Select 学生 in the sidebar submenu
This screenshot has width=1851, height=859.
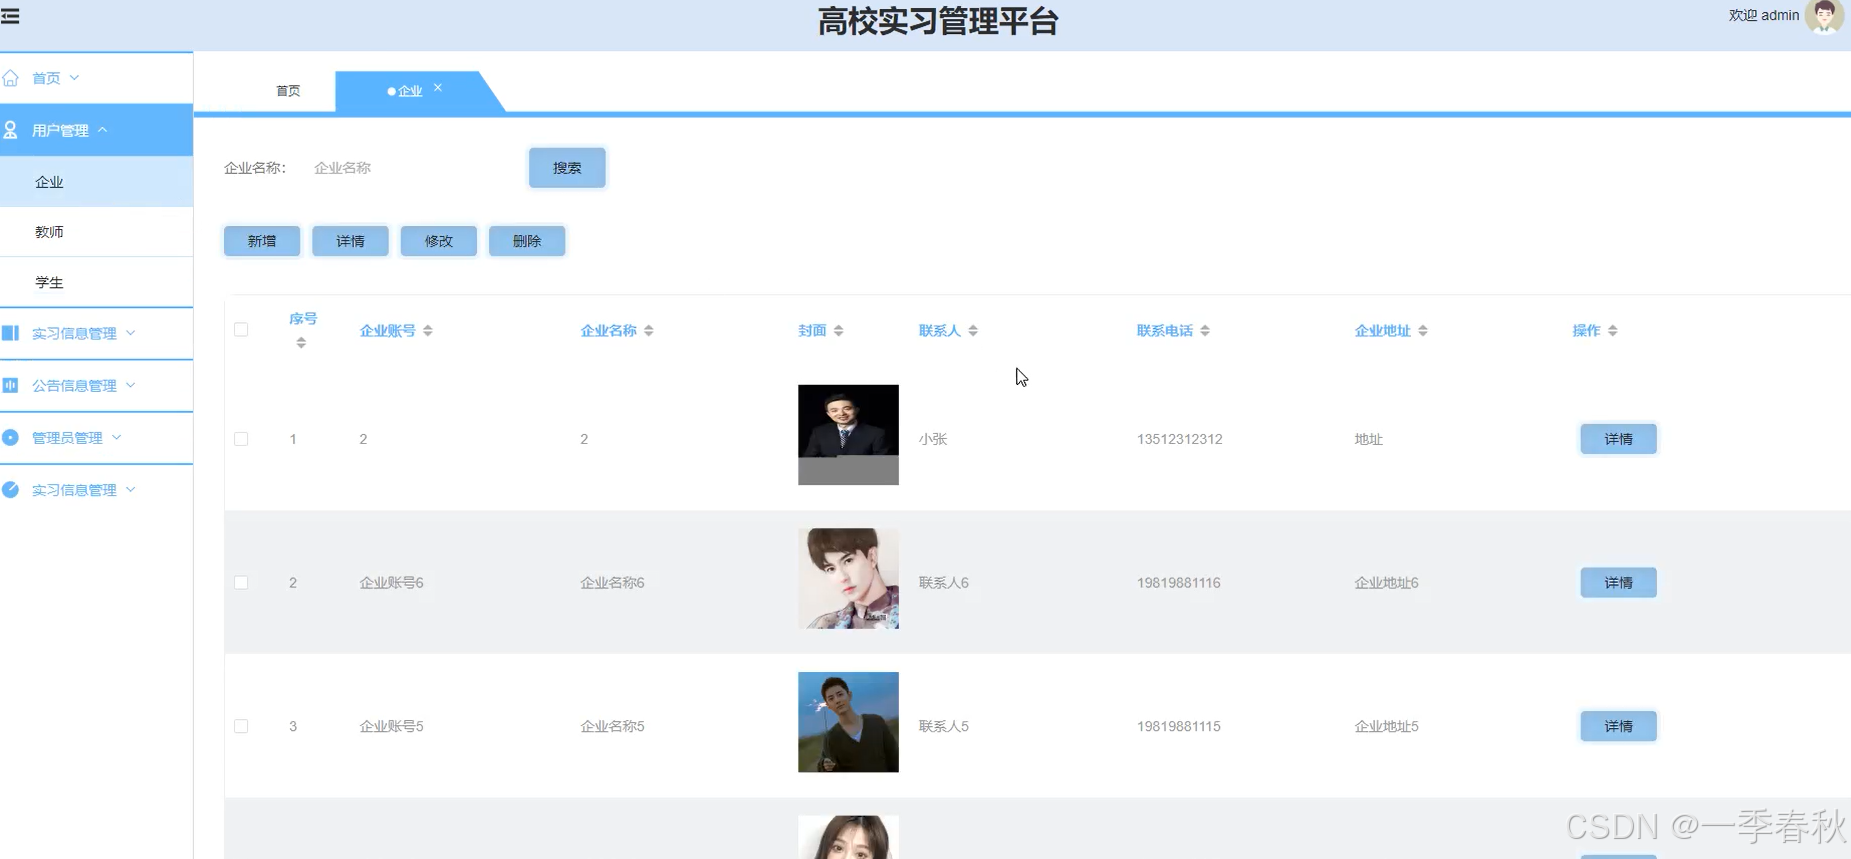click(96, 283)
